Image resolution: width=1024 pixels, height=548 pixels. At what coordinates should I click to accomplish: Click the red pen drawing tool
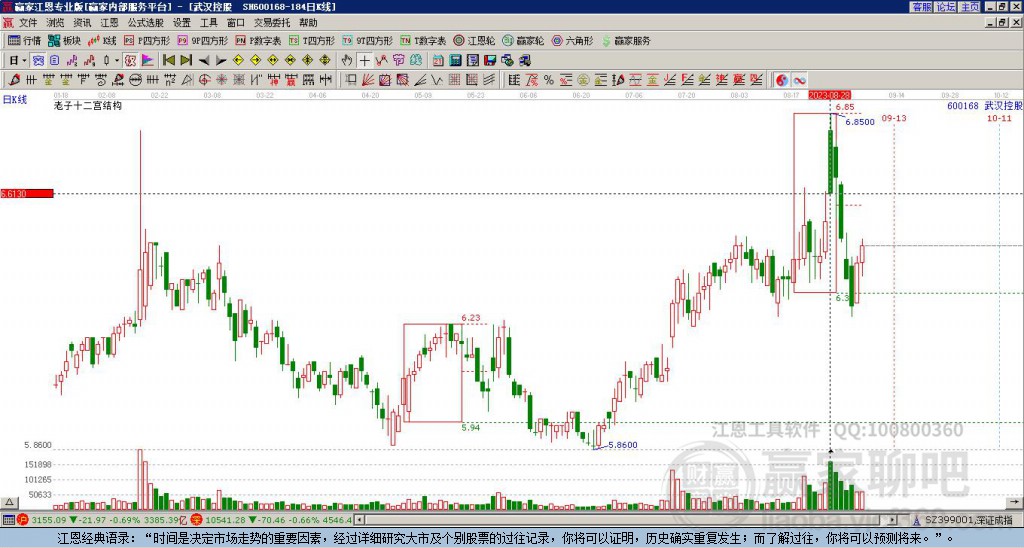[x=13, y=80]
